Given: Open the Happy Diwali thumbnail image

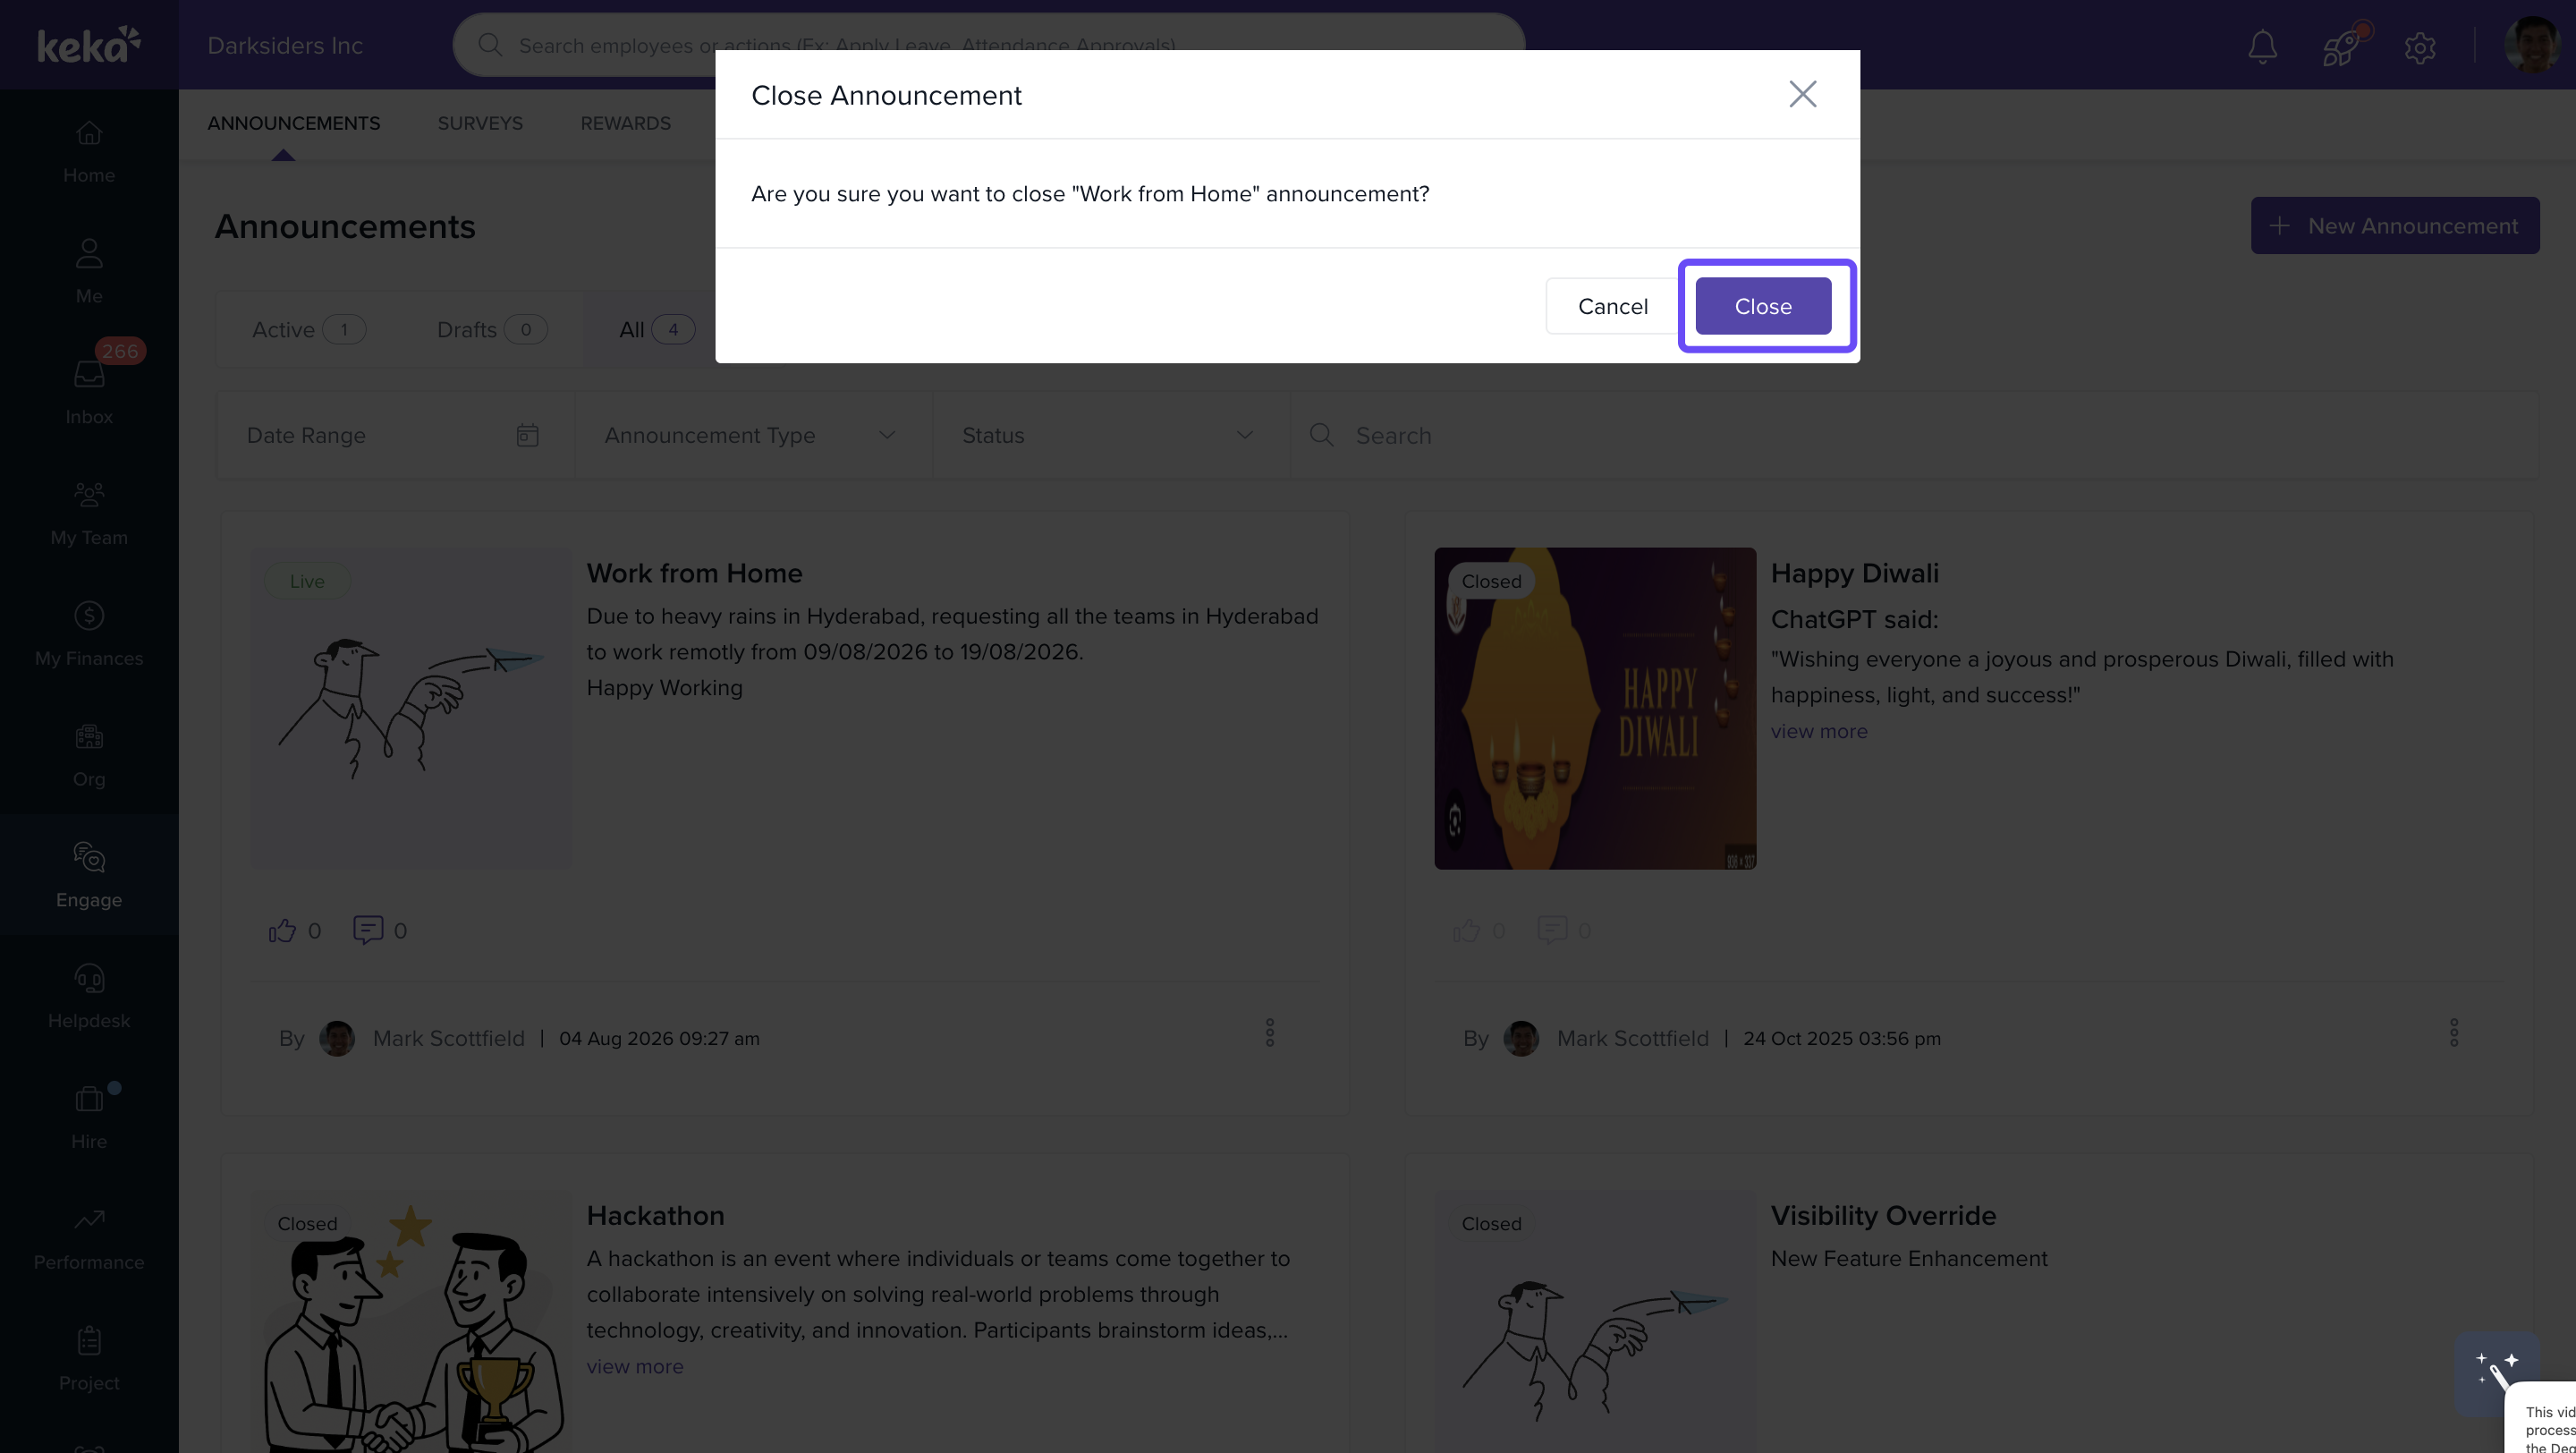Looking at the screenshot, I should point(1595,708).
